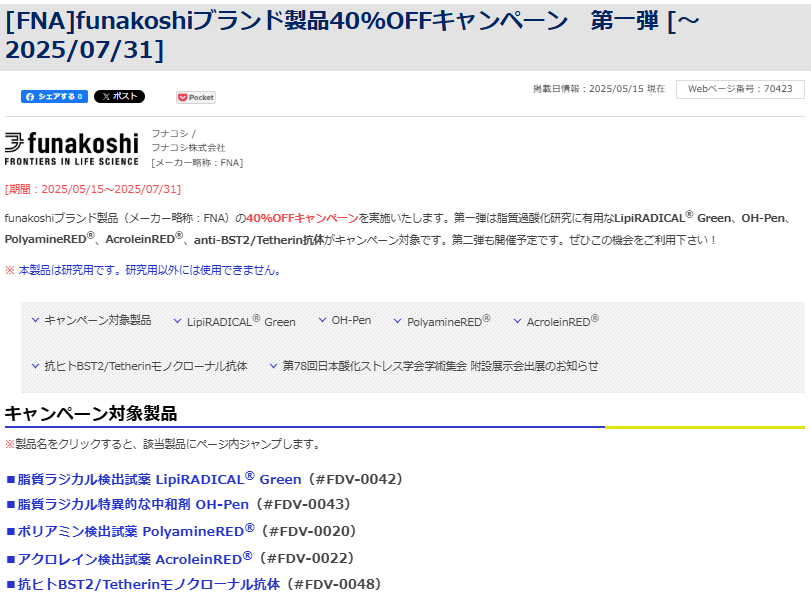The height and width of the screenshot is (613, 811).
Task: Open 抗ヒトBST2/Tetherinモノクローナル抗体 product link
Action: pos(148,584)
